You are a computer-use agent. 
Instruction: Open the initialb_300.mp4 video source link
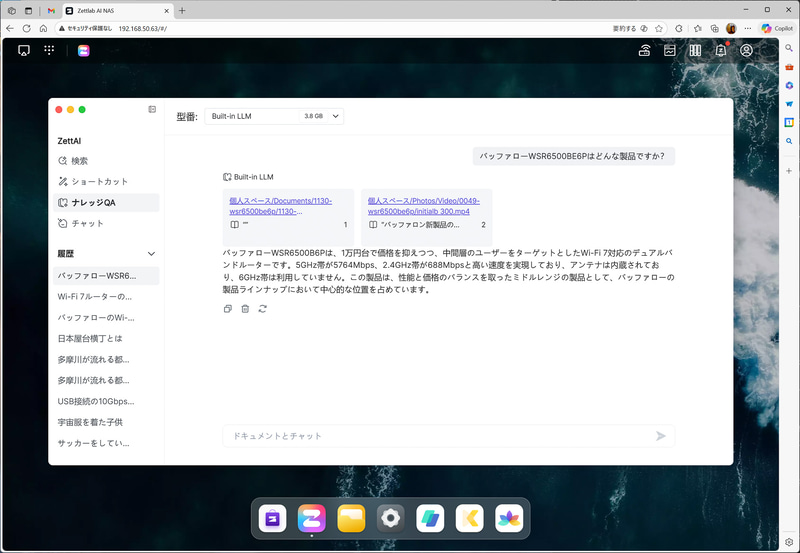[423, 206]
